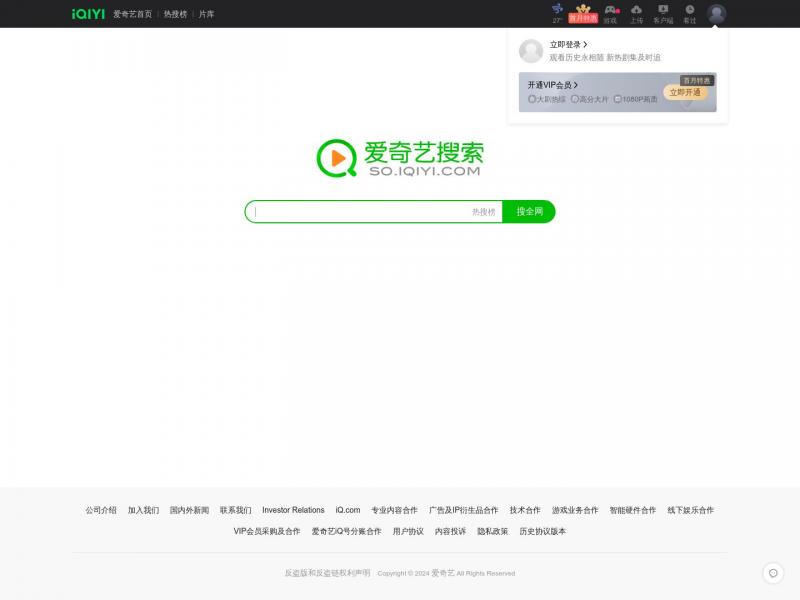Open 历史协议版本 footer link
This screenshot has width=800, height=600.
pos(543,532)
